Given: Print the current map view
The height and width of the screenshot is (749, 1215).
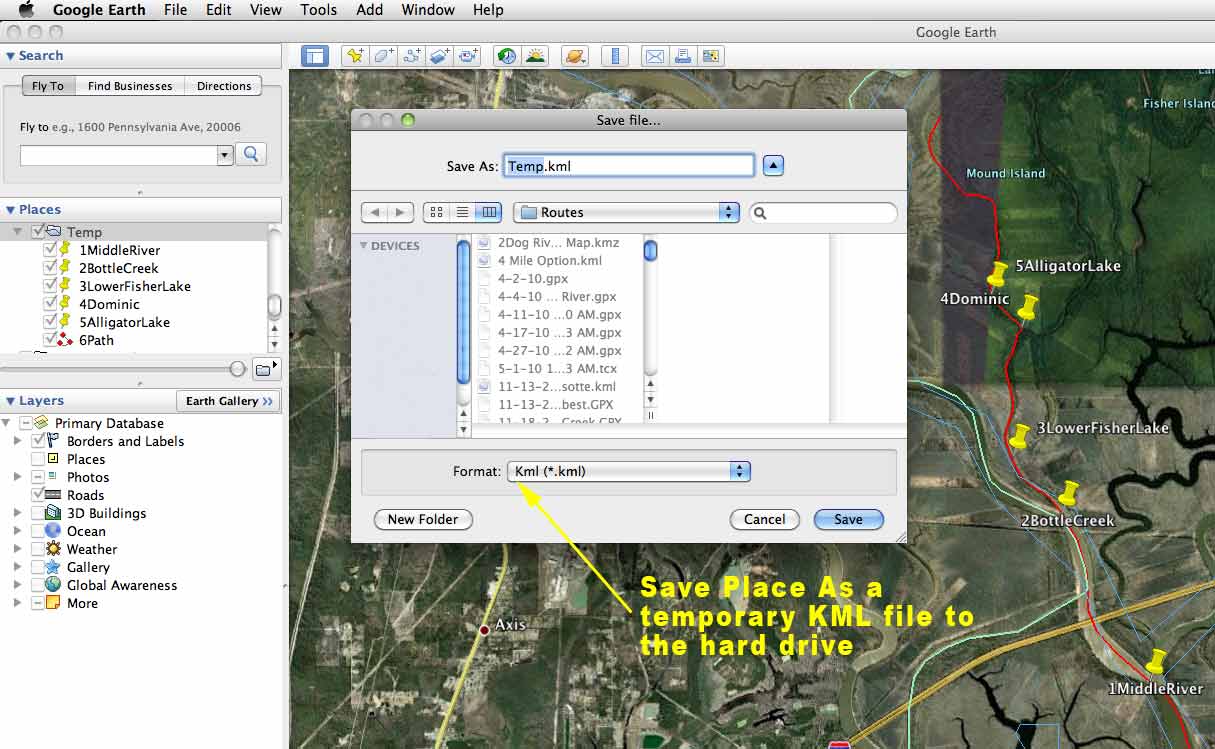Looking at the screenshot, I should tap(683, 56).
